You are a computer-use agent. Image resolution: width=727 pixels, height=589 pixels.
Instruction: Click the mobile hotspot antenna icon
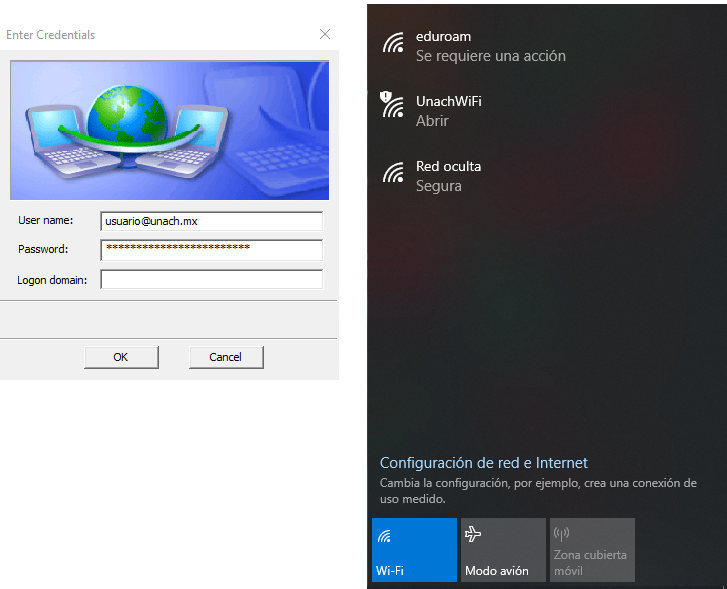click(561, 534)
